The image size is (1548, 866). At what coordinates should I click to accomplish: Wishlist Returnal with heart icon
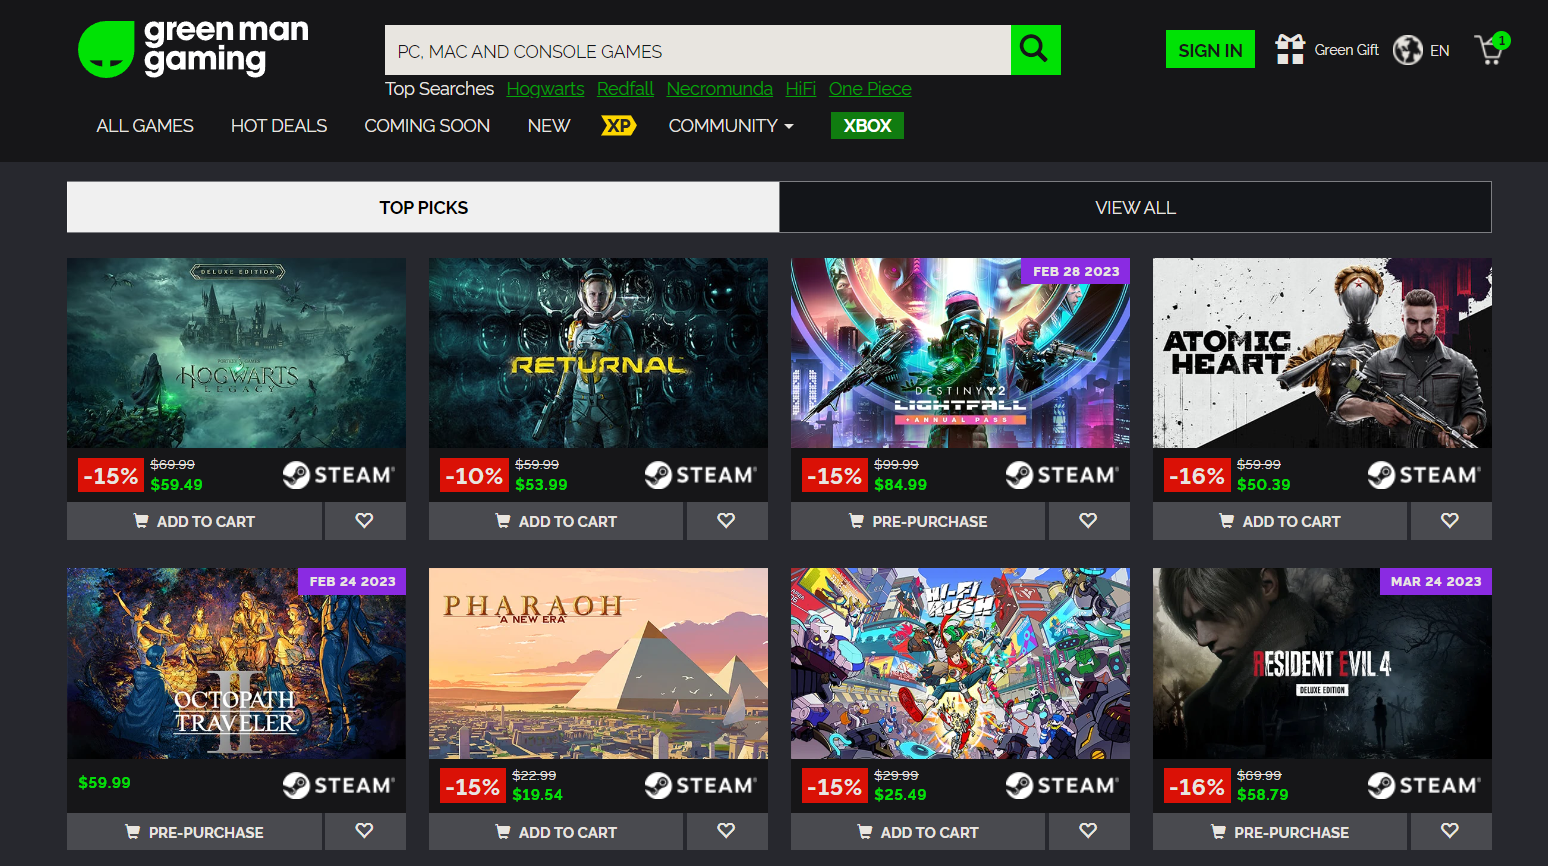[727, 521]
